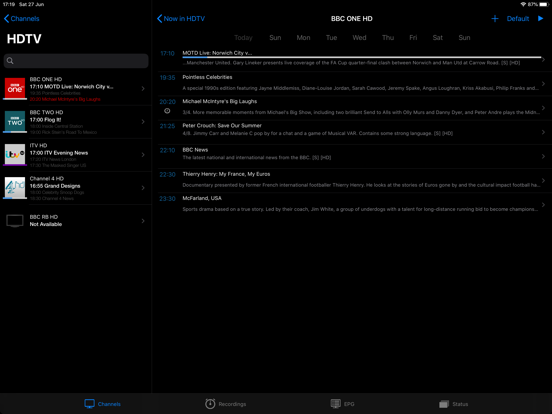This screenshot has width=552, height=414.
Task: Select the BBC TWO logo thumbnail
Action: [15, 121]
